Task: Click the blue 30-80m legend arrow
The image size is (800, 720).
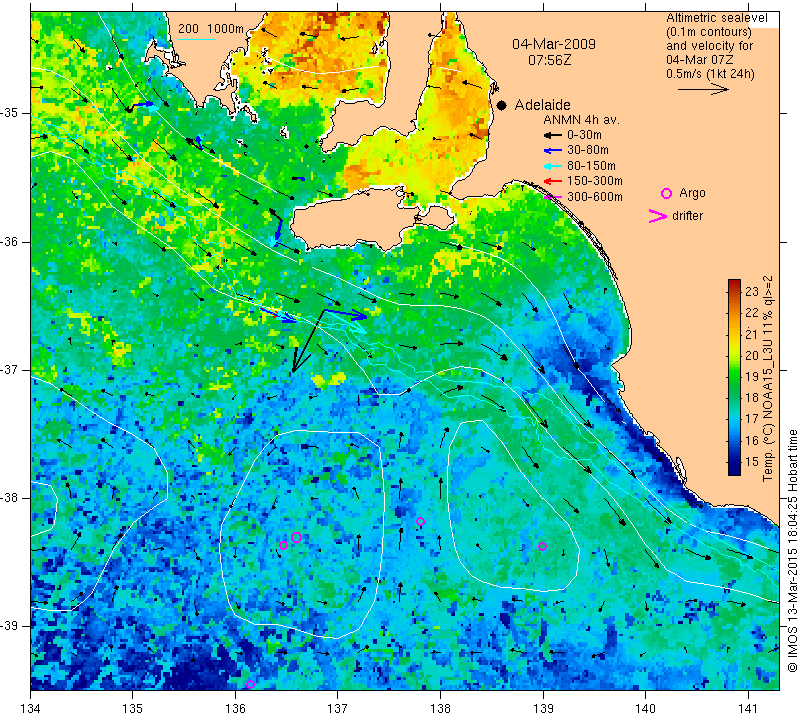Action: pyautogui.click(x=552, y=151)
